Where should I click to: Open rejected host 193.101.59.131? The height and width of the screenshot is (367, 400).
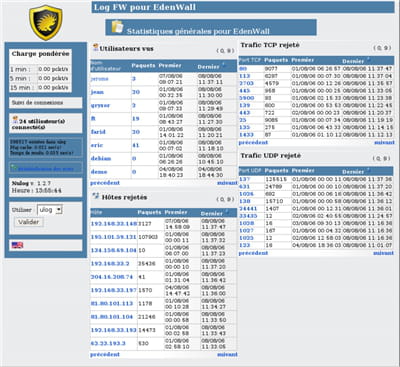pos(113,237)
